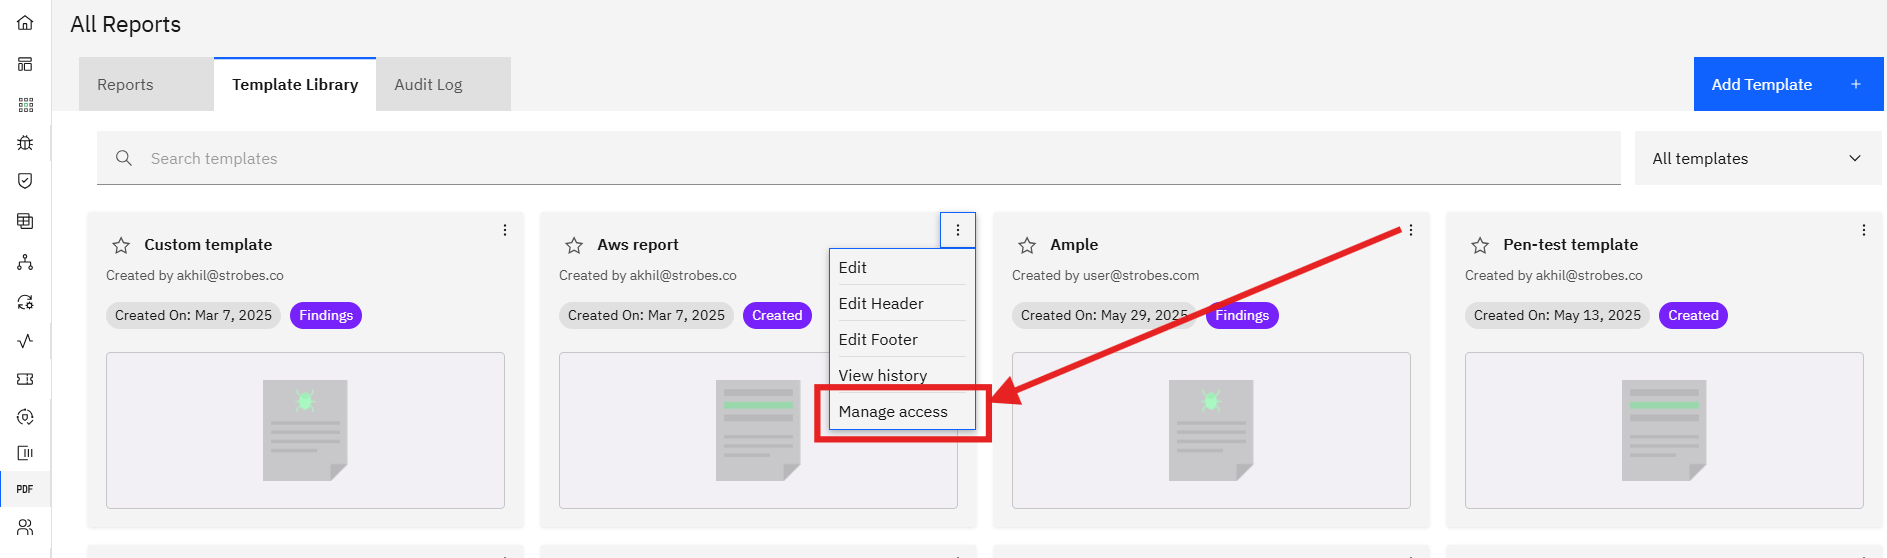Click the plus icon on Add Template

coord(1856,84)
